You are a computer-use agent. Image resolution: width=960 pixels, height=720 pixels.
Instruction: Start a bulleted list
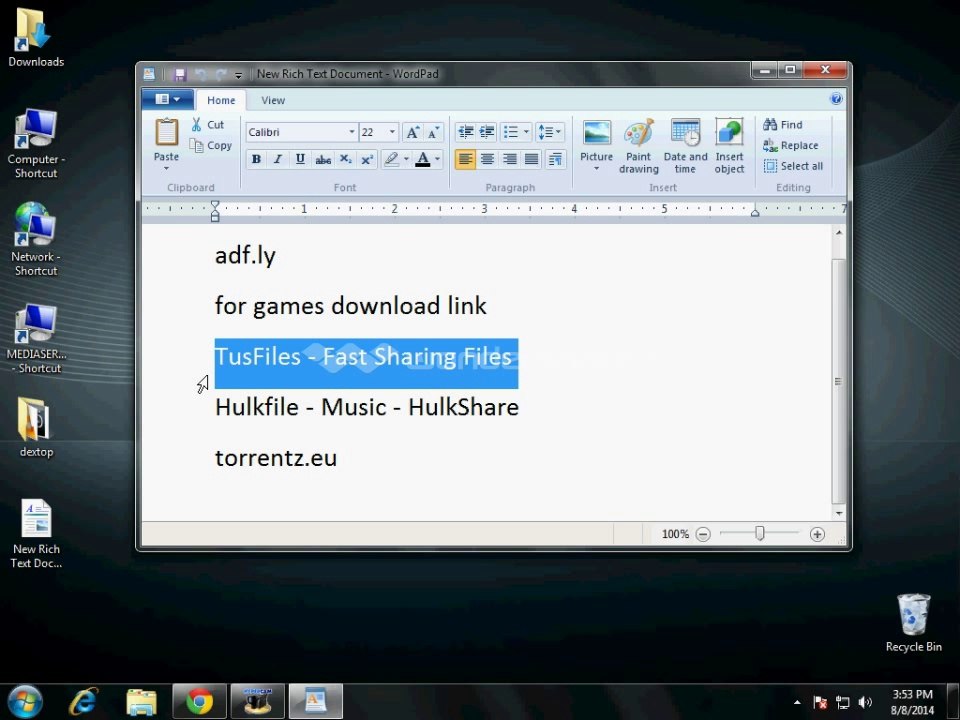click(510, 132)
